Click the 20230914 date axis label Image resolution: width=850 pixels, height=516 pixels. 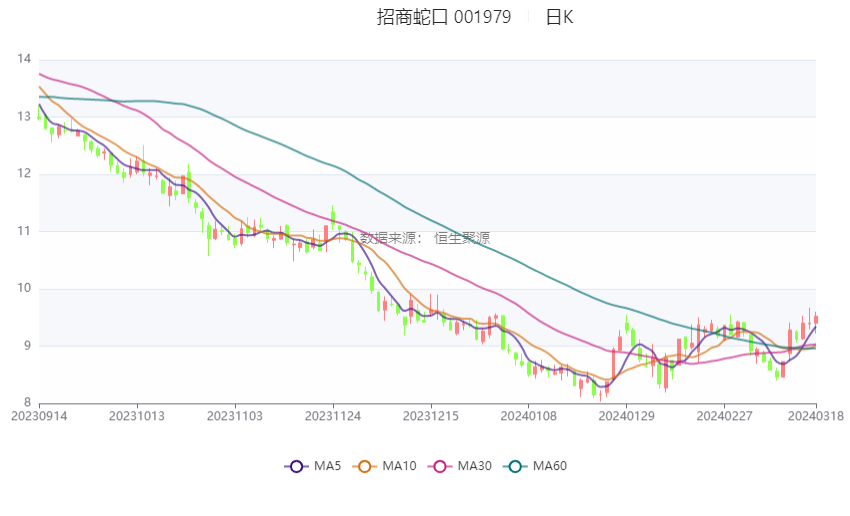pos(38,414)
